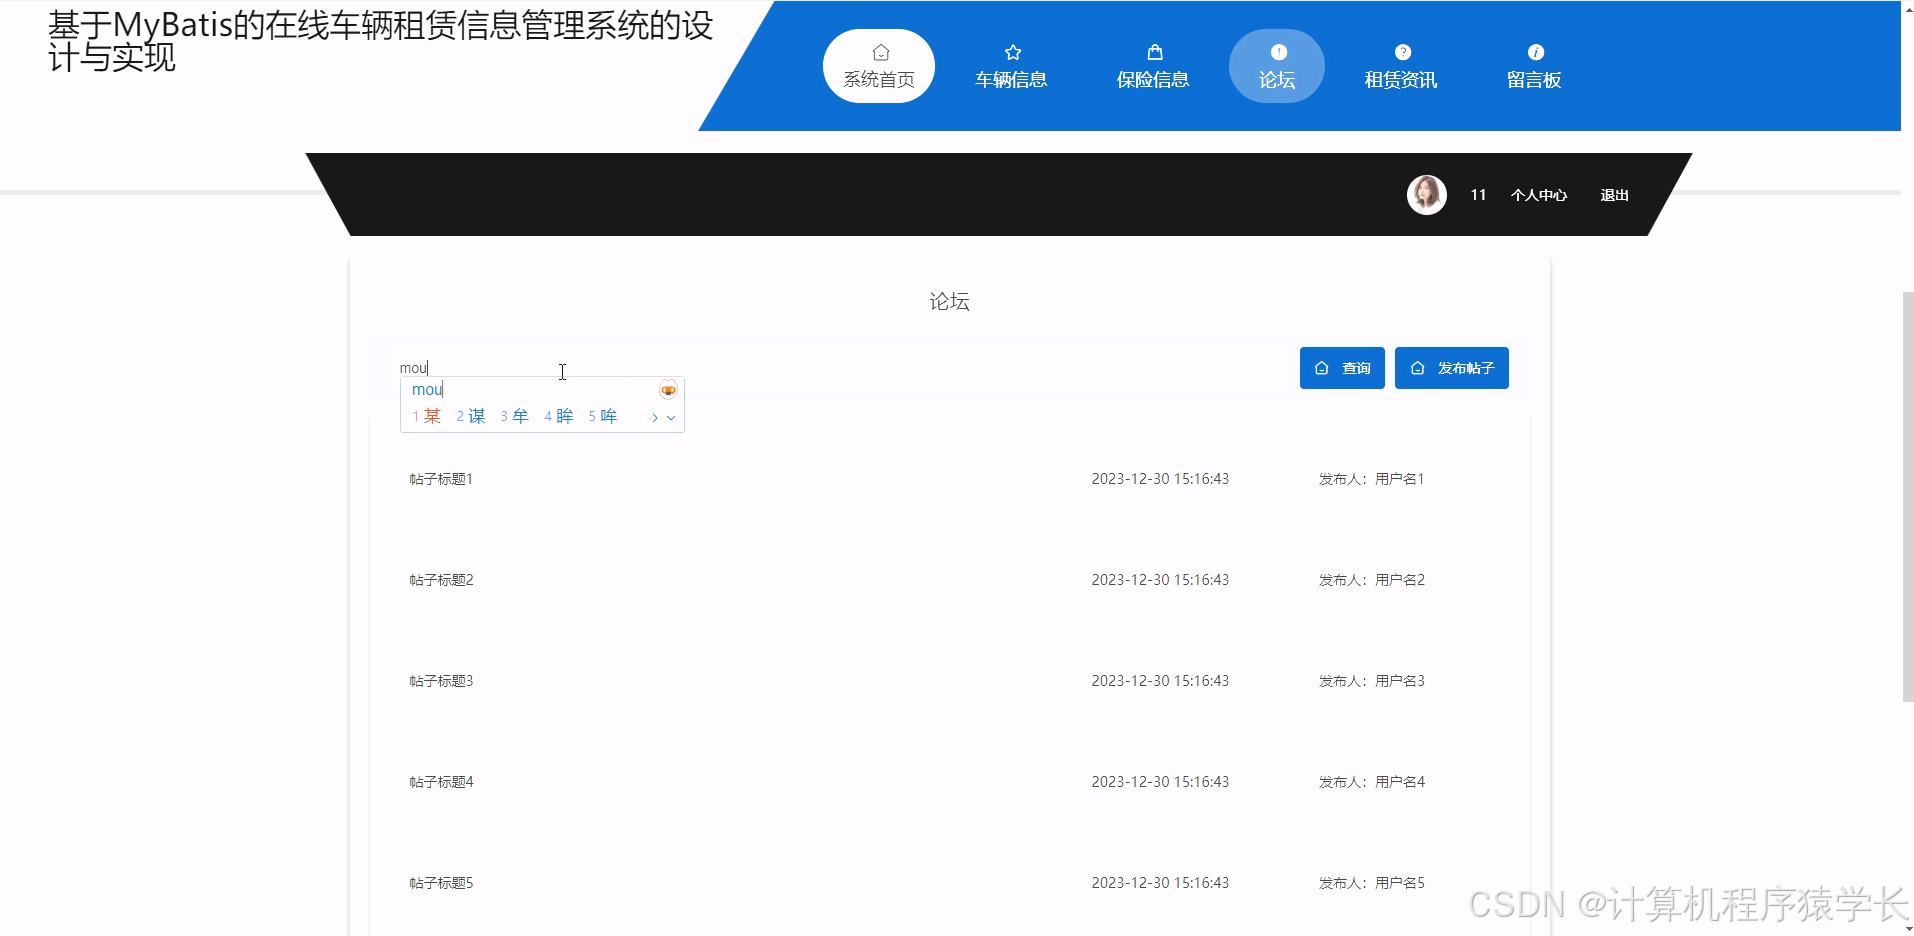This screenshot has width=1914, height=936.
Task: Click publisher text 用户名5
Action: 1400,883
